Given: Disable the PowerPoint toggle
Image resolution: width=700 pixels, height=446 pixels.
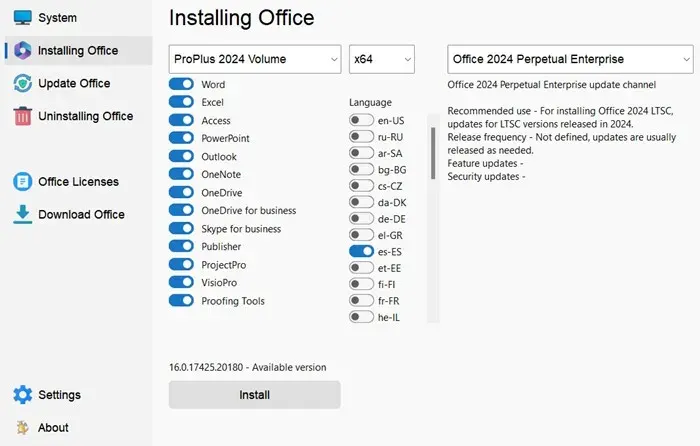Looking at the screenshot, I should (181, 138).
